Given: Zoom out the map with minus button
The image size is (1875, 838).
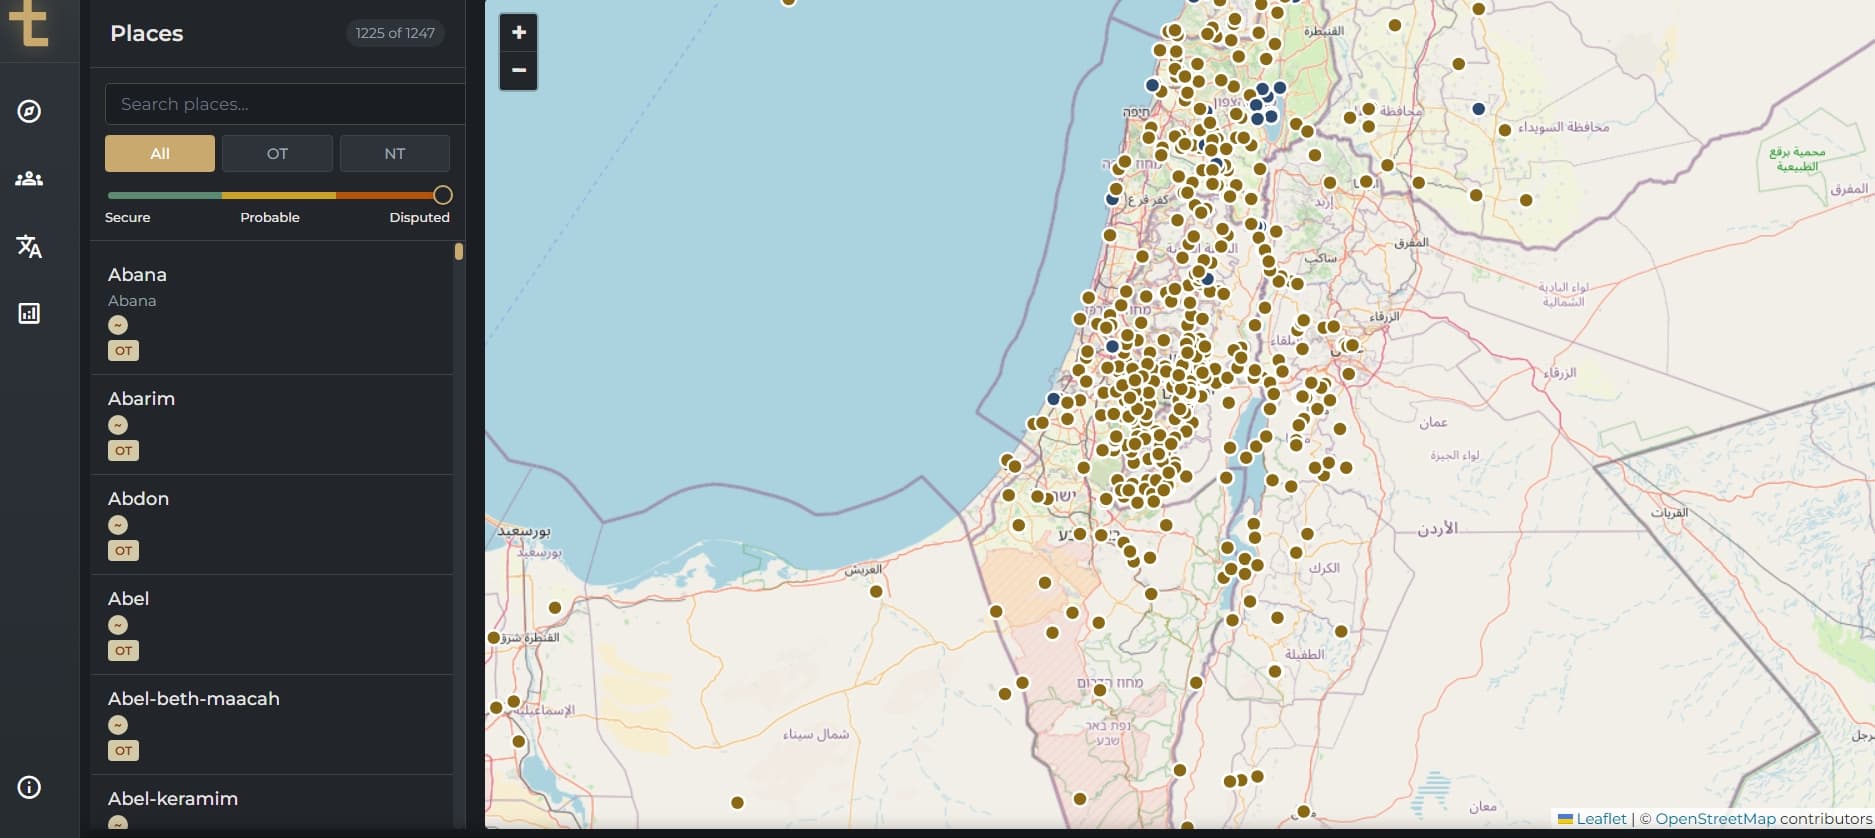Looking at the screenshot, I should tap(518, 70).
